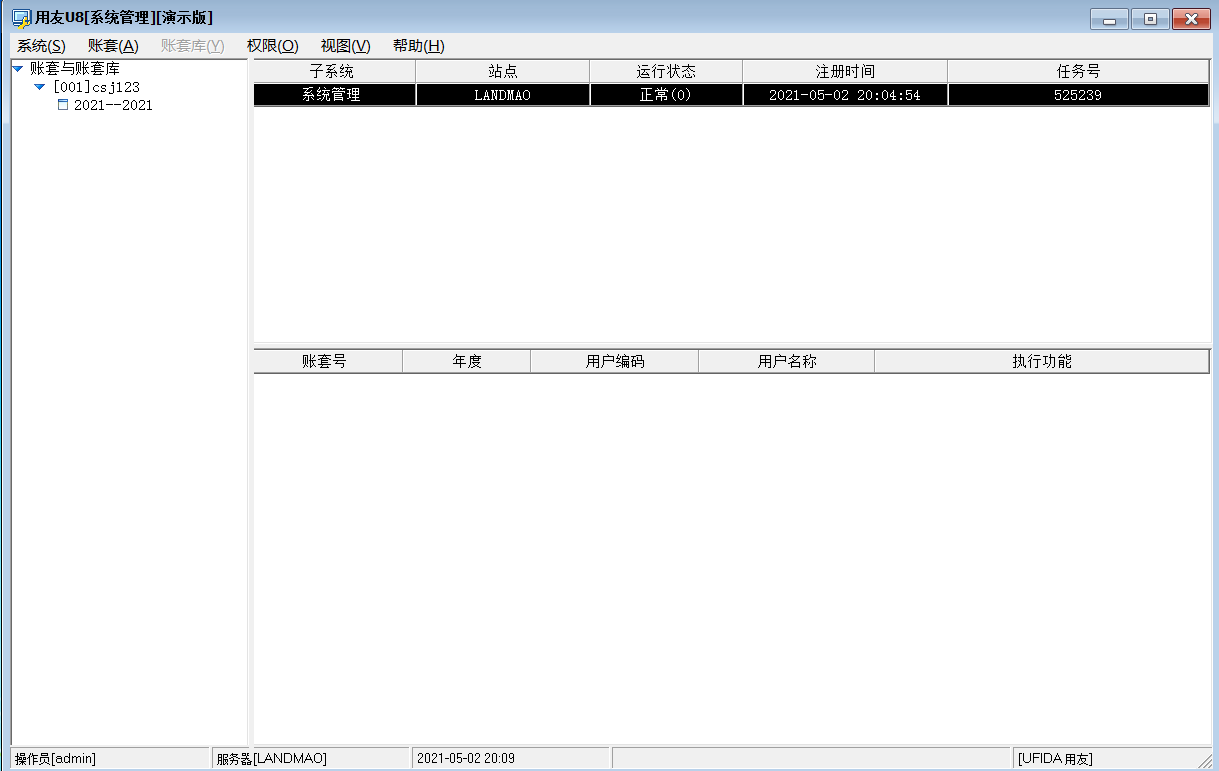Click the [UFIDA 用友] status bar section
This screenshot has width=1219, height=771.
click(x=1110, y=758)
